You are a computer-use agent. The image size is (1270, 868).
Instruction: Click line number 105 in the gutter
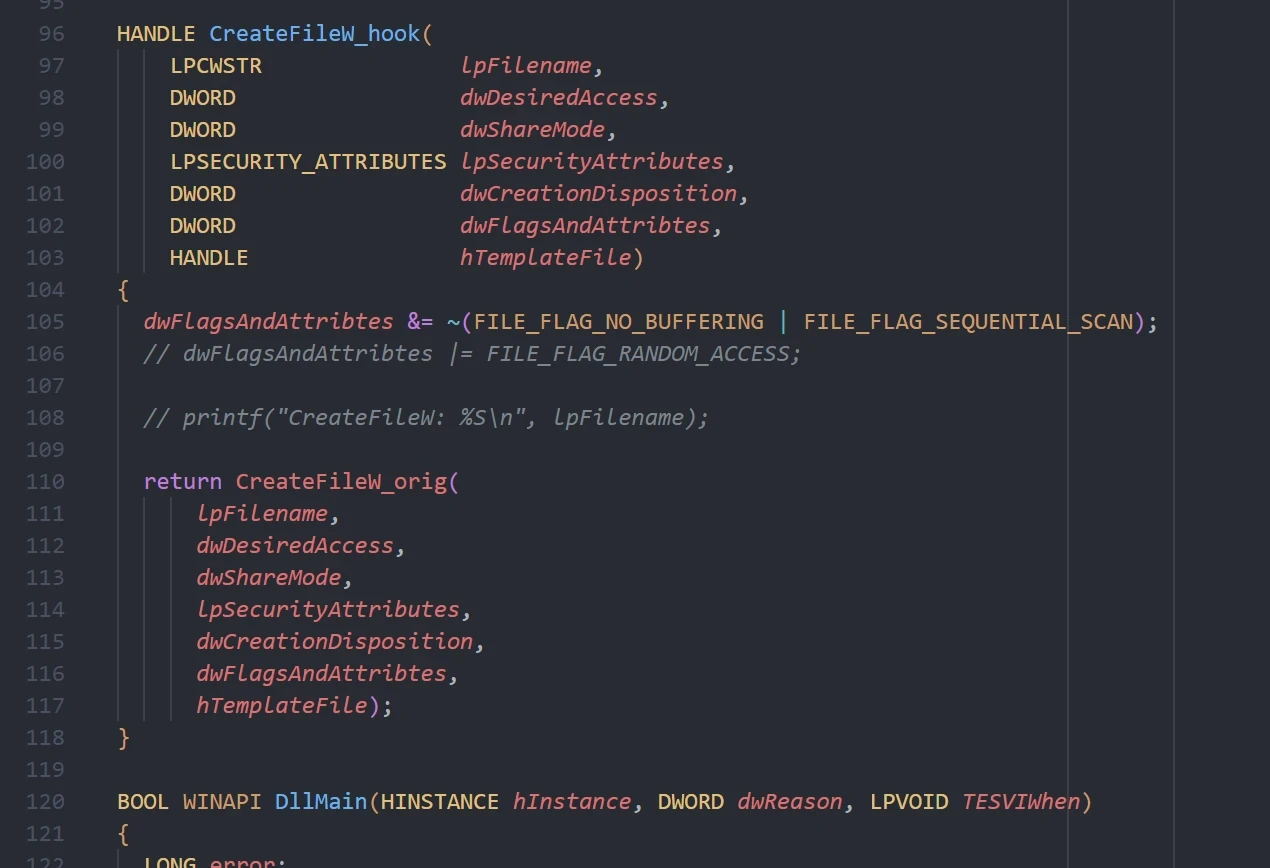pos(45,322)
